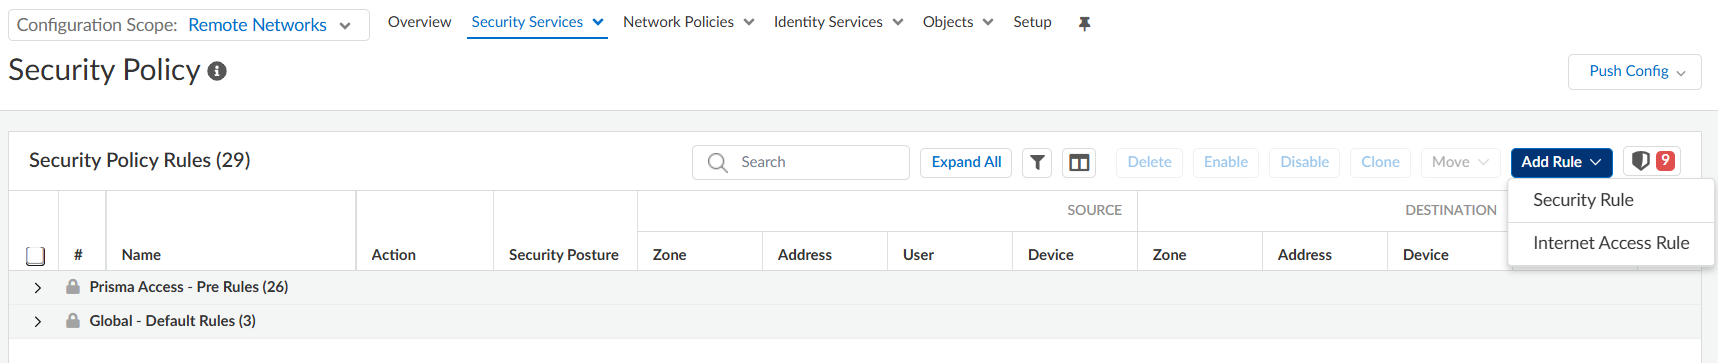The height and width of the screenshot is (363, 1718).
Task: Choose Internet Access Rule from menu
Action: [1611, 243]
